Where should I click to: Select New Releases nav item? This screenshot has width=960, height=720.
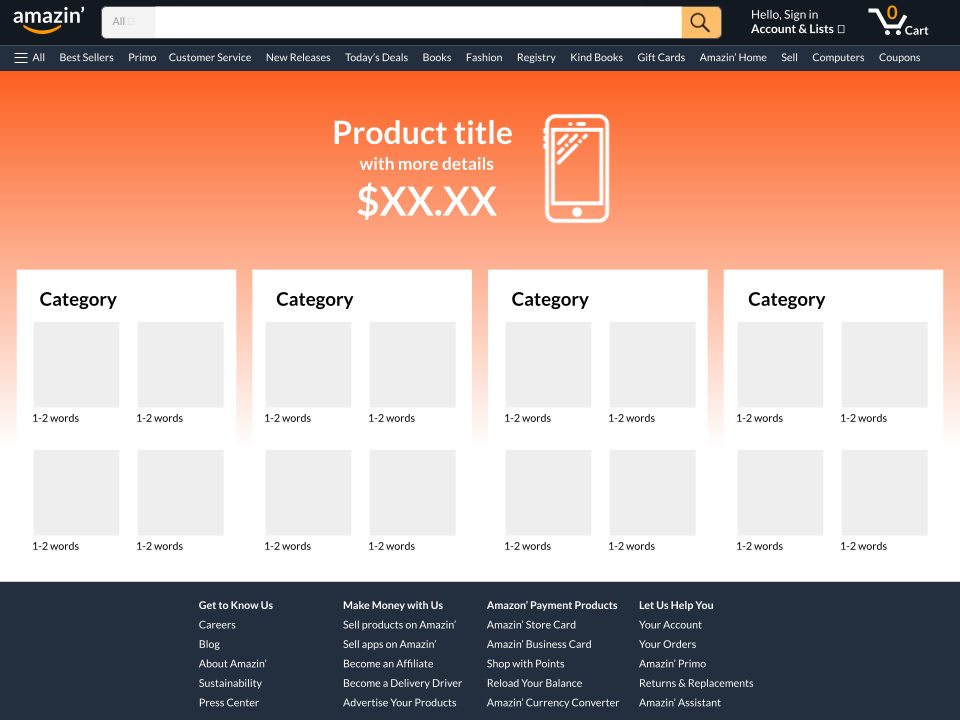(298, 58)
